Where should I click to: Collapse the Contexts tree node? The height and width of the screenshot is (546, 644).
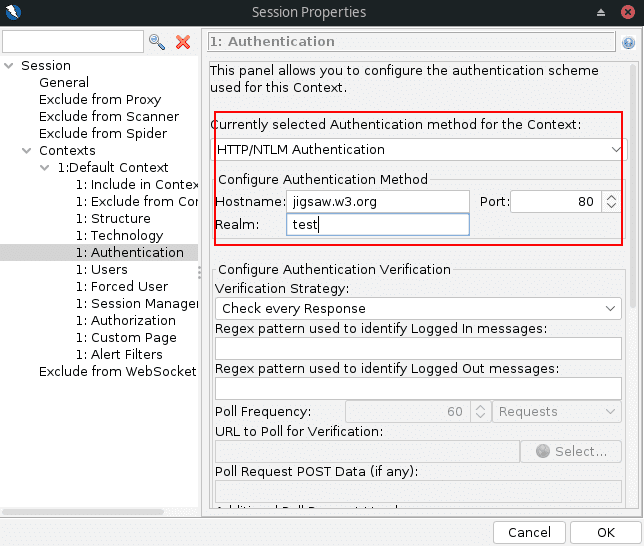(x=27, y=150)
